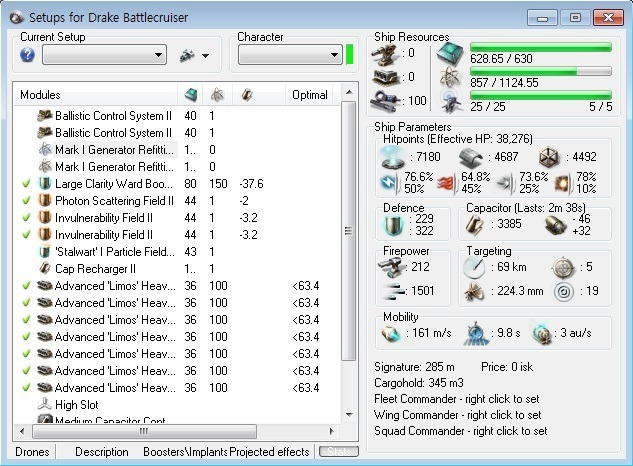
Task: Click the capacitor amount icon showing 3385
Action: pos(475,225)
